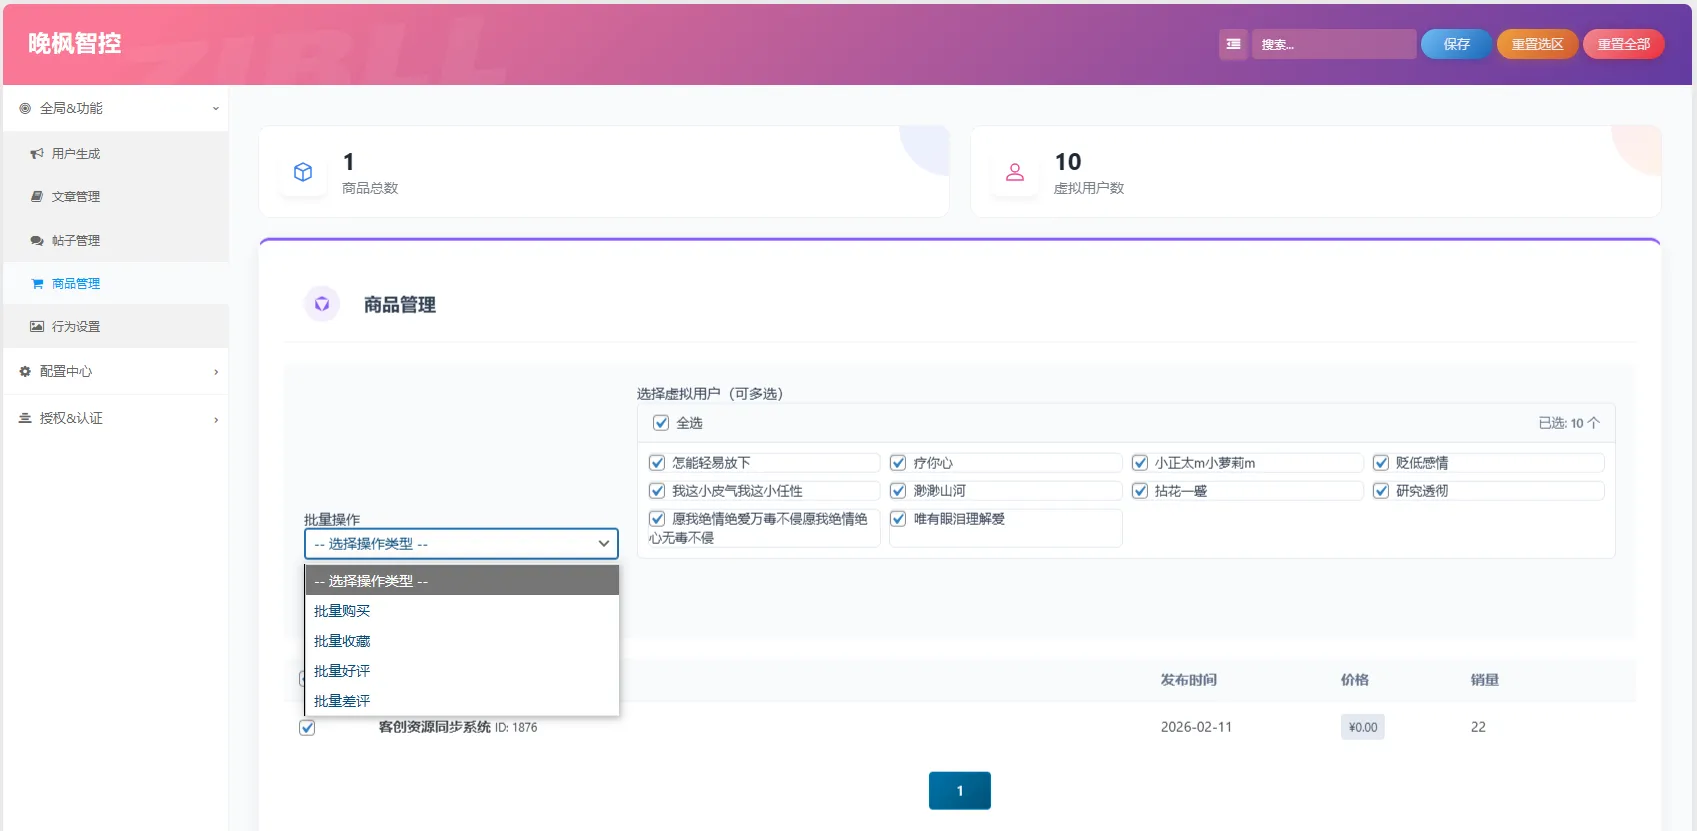Click the 全局&功能 circle icon
Viewport: 1697px width, 831px height.
coord(25,108)
